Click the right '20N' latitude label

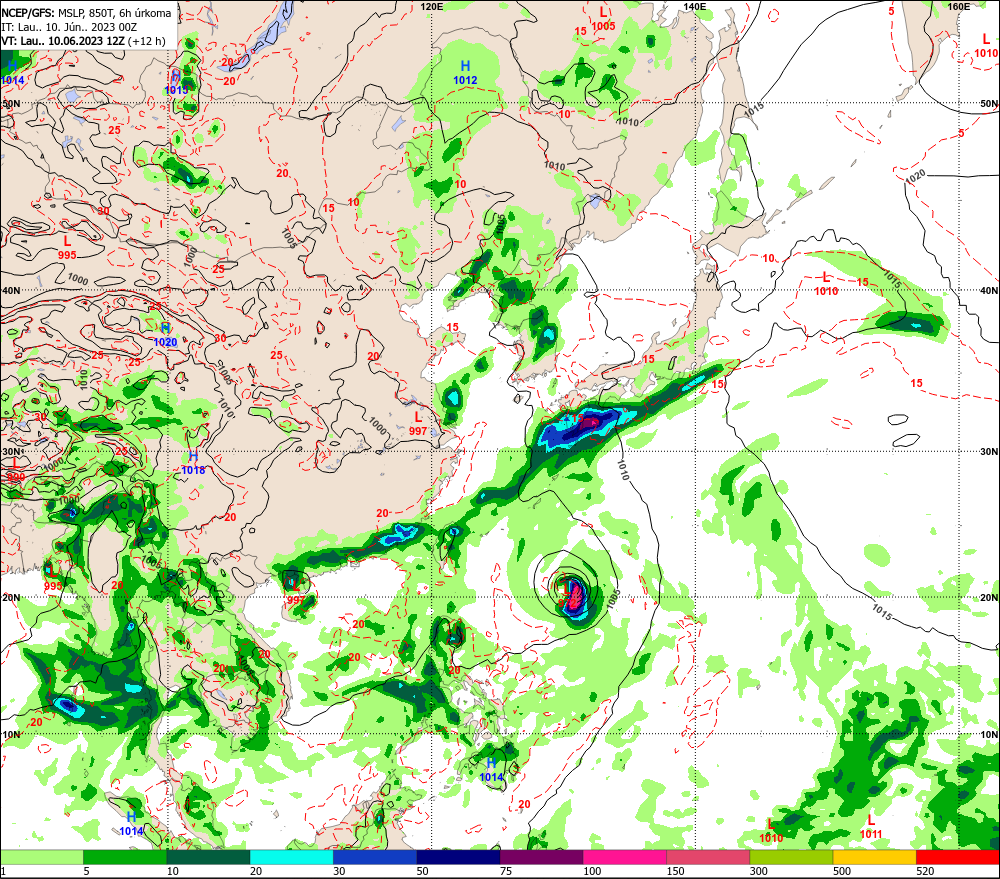989,597
